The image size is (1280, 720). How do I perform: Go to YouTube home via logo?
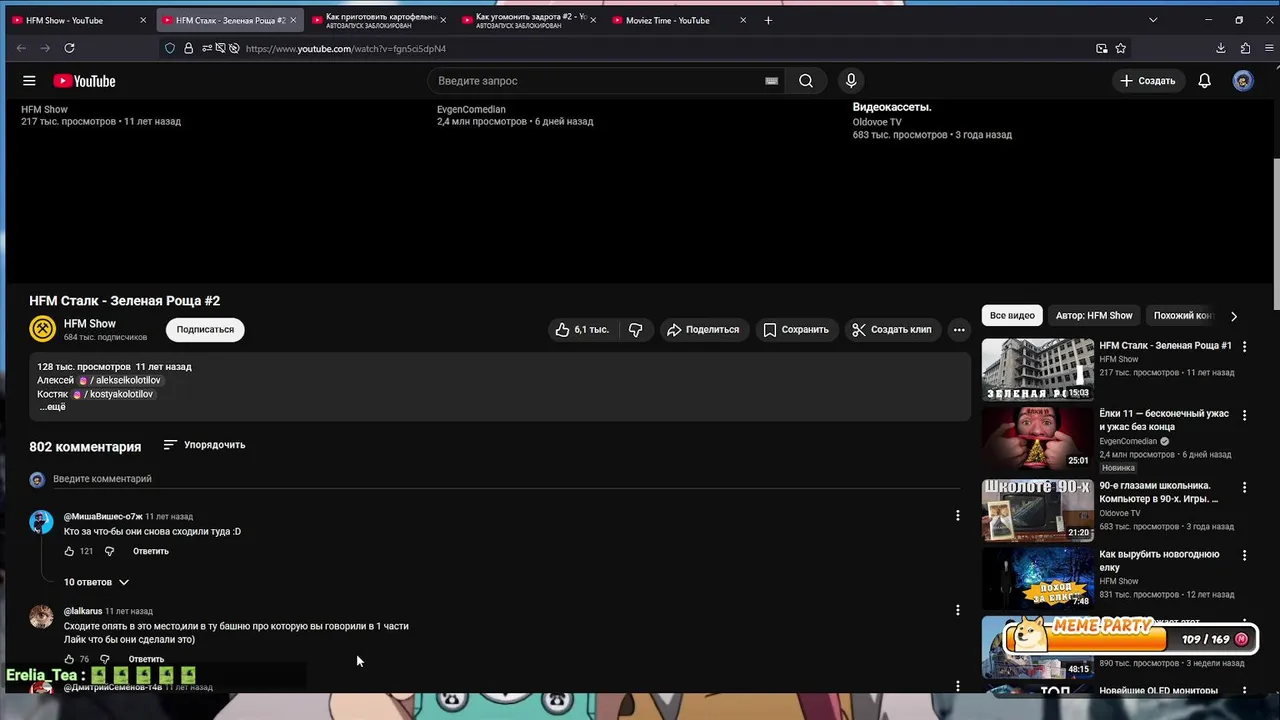click(84, 81)
